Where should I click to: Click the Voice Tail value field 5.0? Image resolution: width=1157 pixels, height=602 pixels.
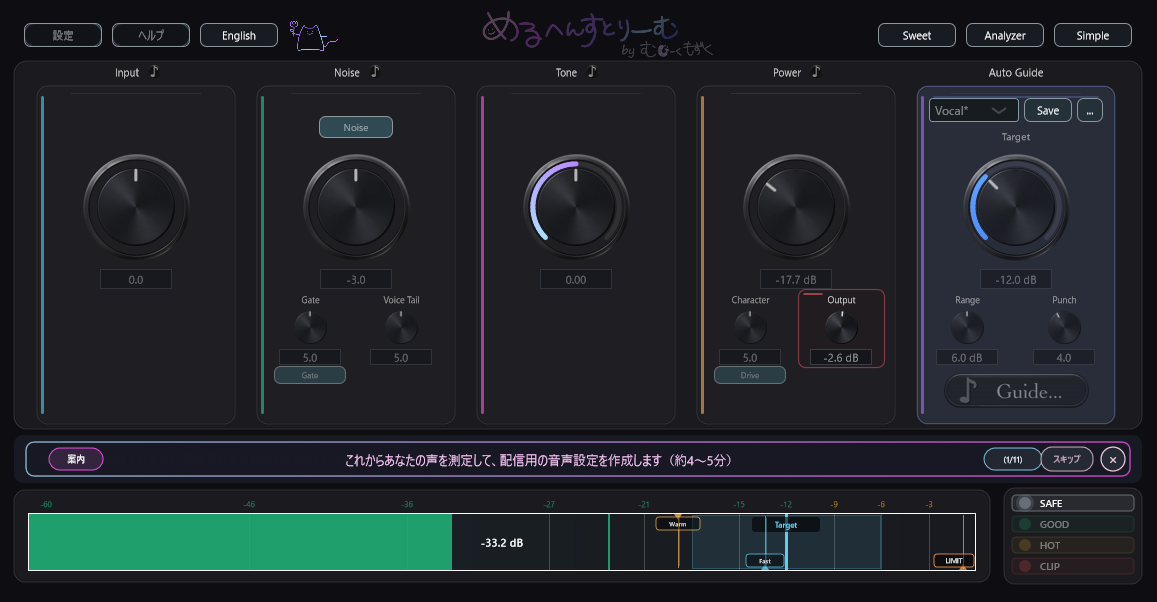click(x=401, y=357)
